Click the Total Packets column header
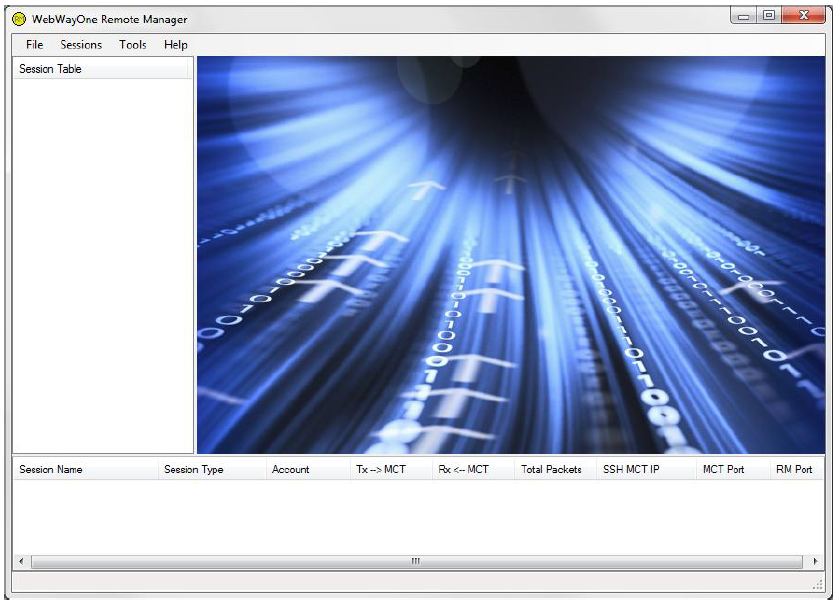Image resolution: width=835 pixels, height=601 pixels. pyautogui.click(x=553, y=469)
